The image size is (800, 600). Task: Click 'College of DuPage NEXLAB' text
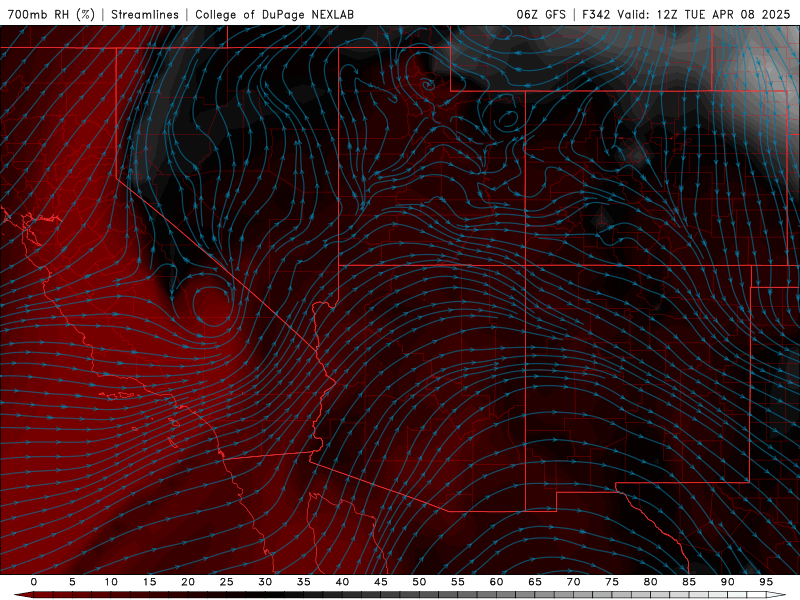(x=274, y=14)
